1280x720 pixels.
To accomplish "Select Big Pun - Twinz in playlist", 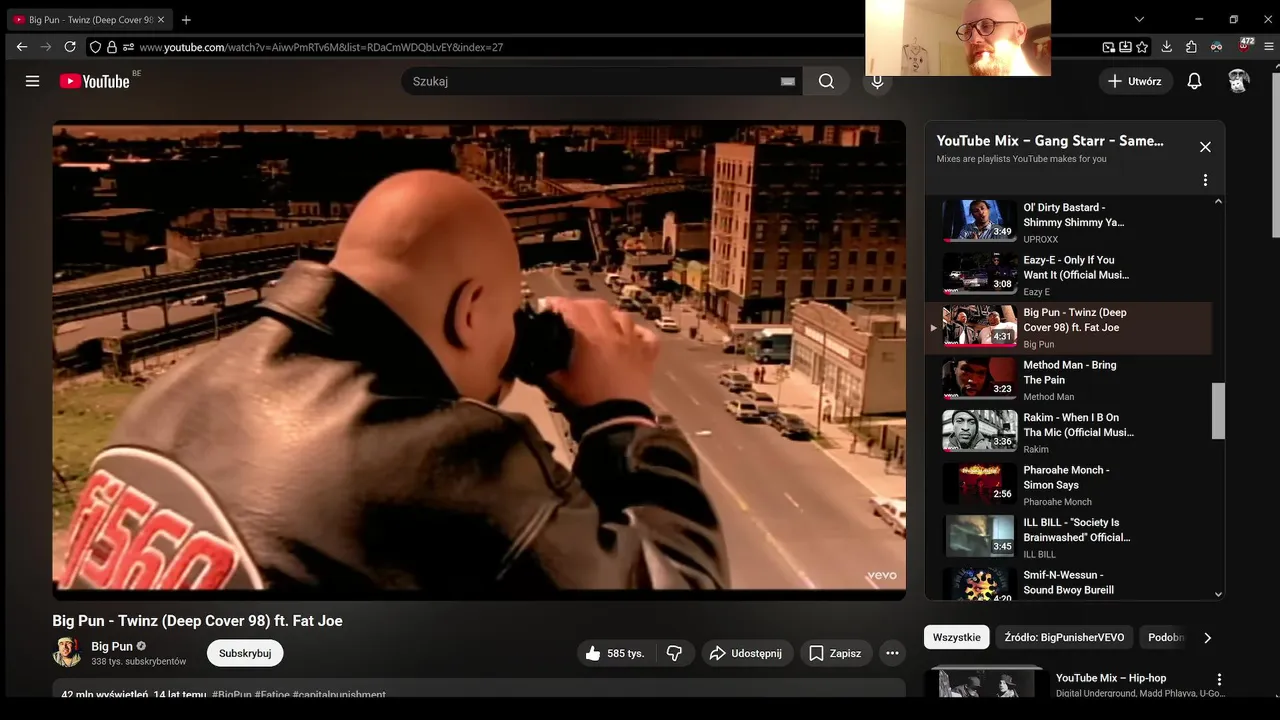I will (1068, 328).
